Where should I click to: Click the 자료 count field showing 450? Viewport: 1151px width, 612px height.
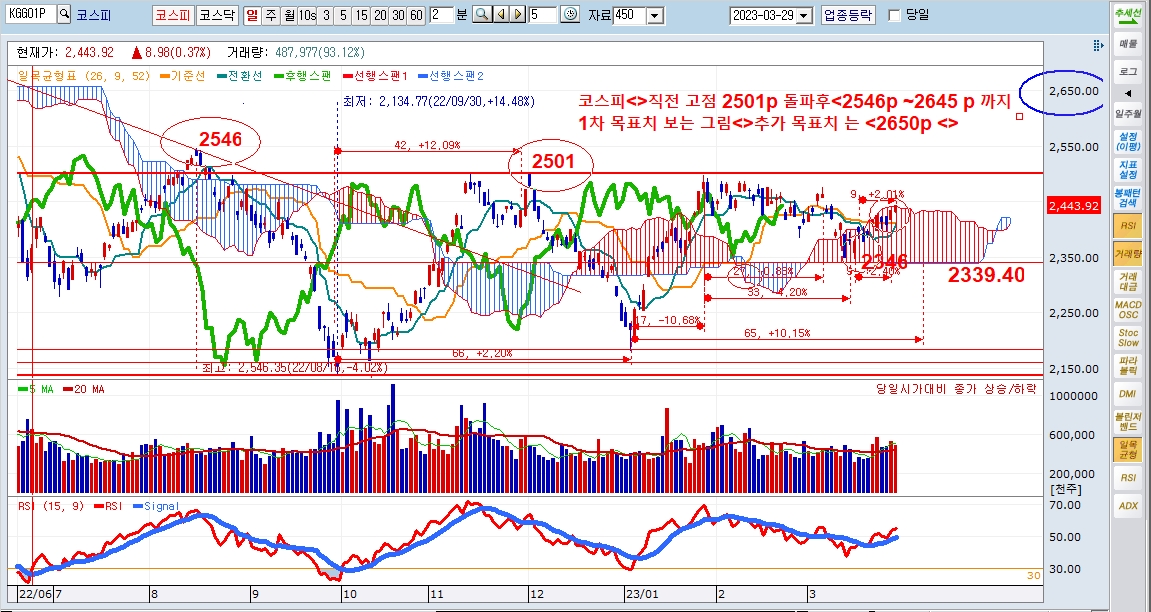630,15
